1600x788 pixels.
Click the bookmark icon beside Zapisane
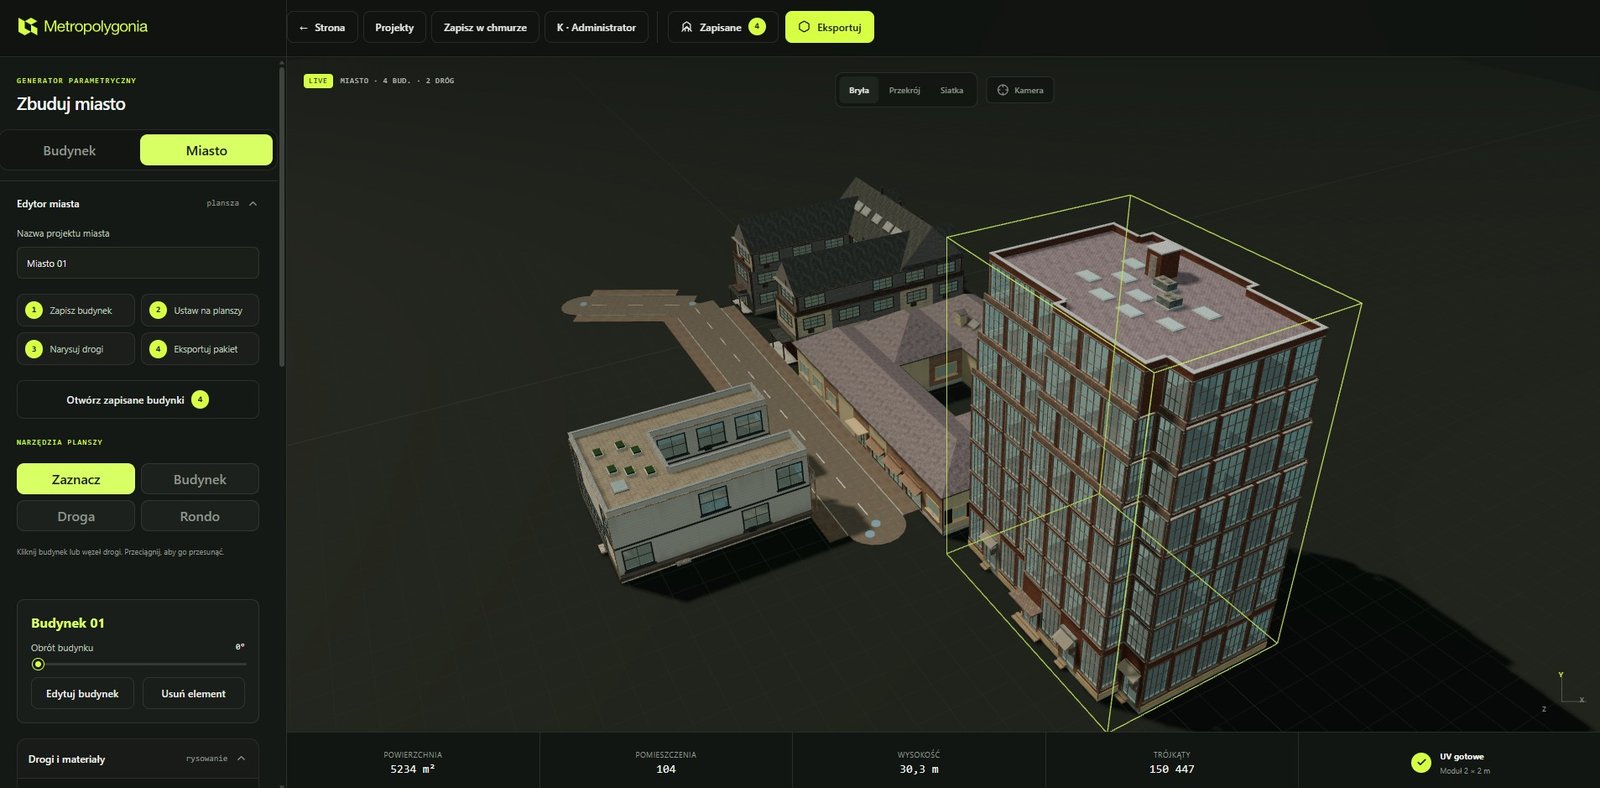(686, 27)
